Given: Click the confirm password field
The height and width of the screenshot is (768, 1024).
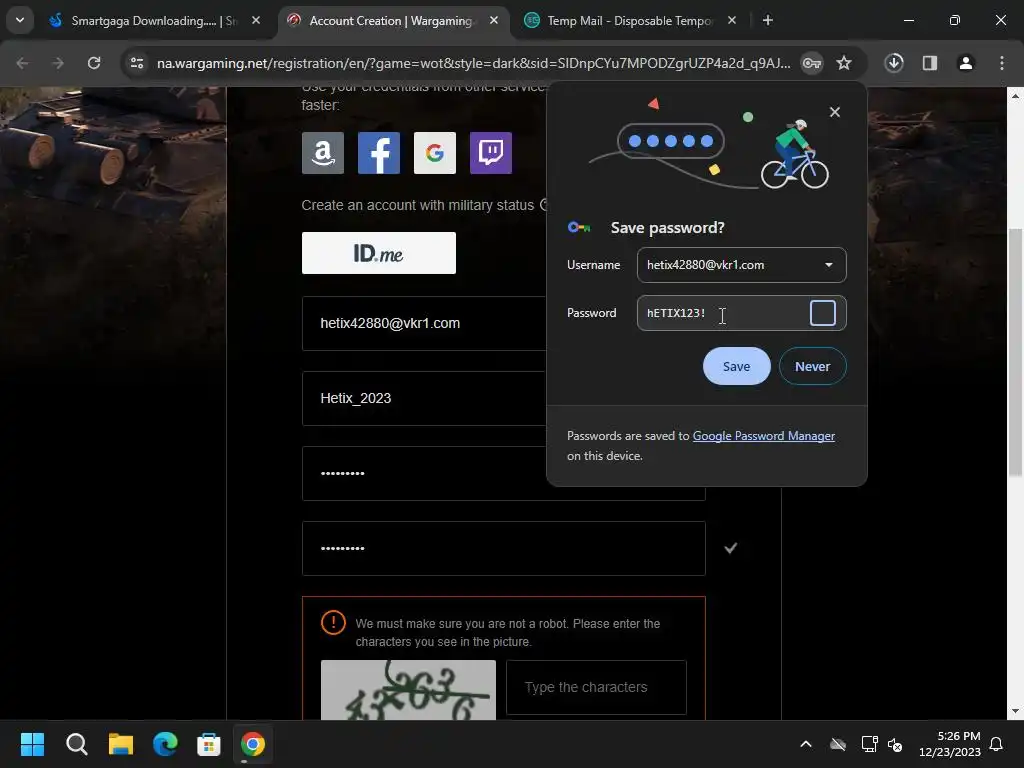Looking at the screenshot, I should point(504,549).
